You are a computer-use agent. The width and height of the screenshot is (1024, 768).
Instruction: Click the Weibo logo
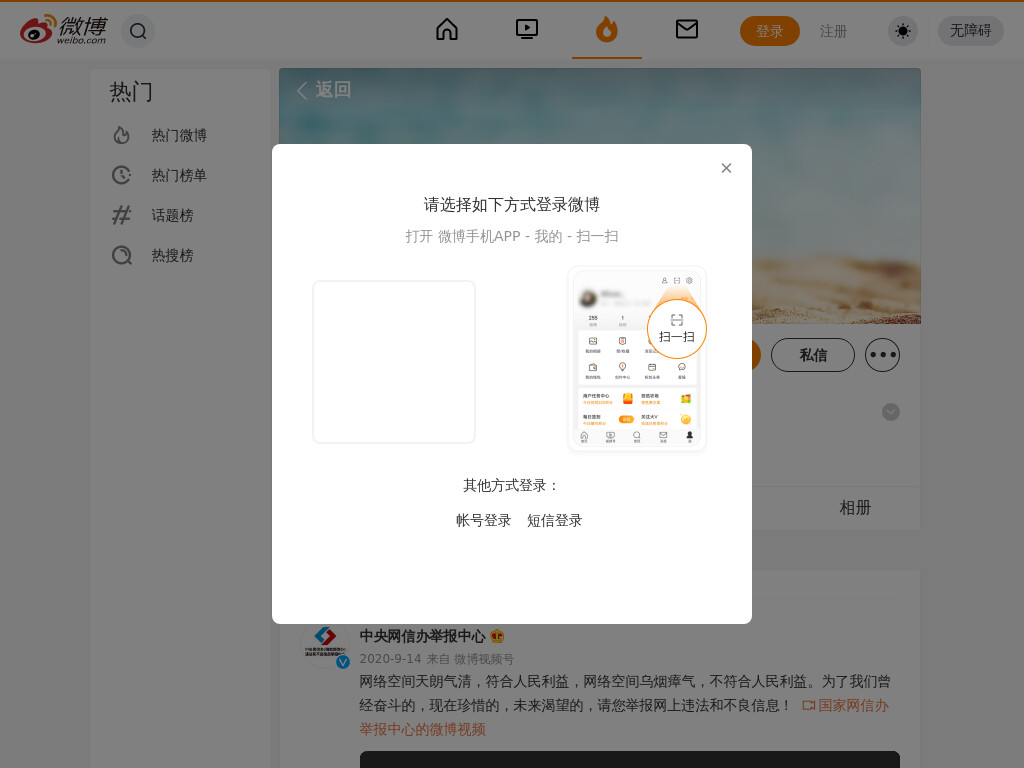pos(63,30)
